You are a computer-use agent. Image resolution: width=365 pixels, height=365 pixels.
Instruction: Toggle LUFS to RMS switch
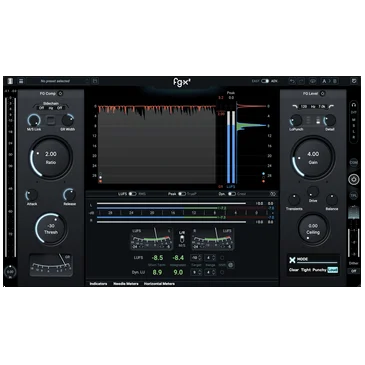click(x=132, y=194)
